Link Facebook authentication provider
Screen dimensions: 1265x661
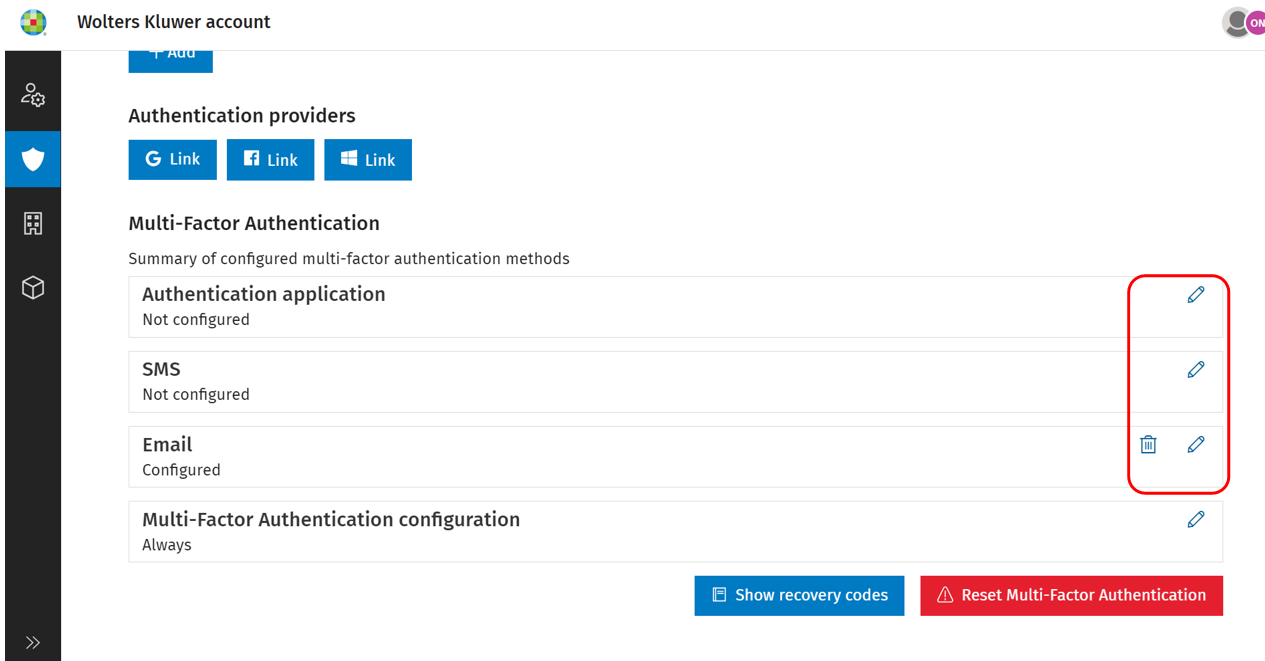coord(270,159)
